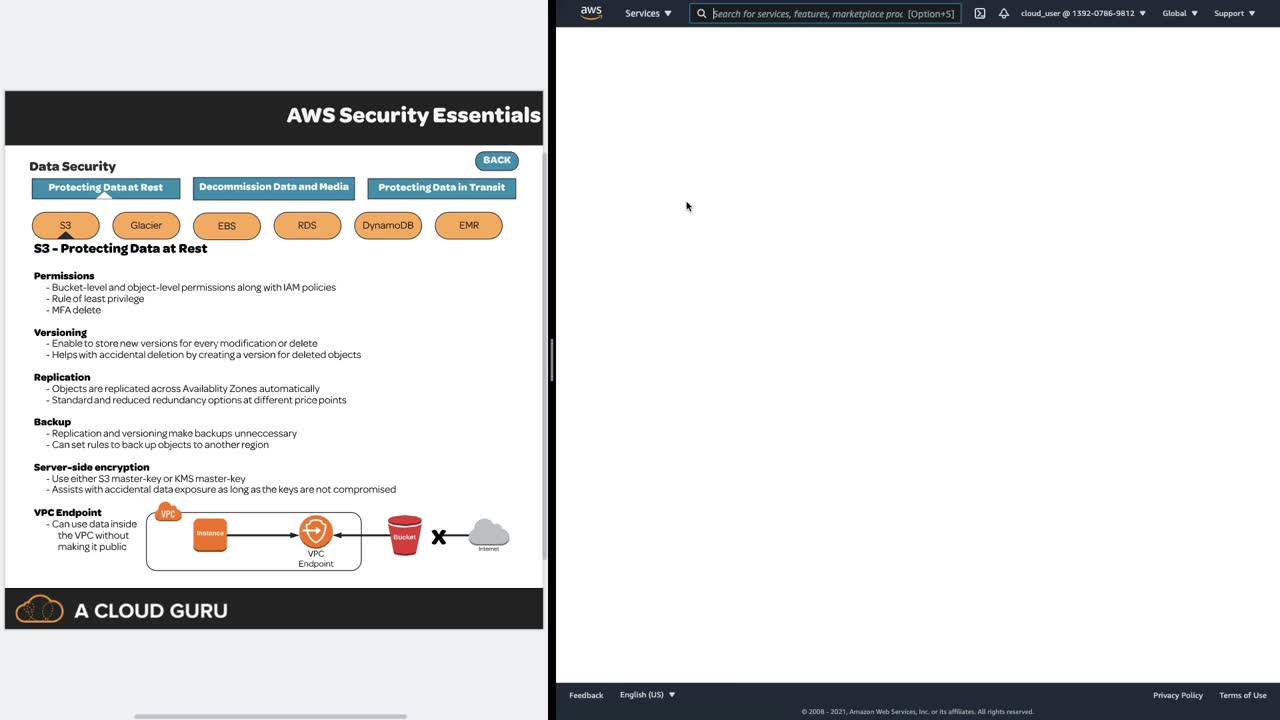The height and width of the screenshot is (720, 1280).
Task: Open the Terms of Use link
Action: click(x=1243, y=695)
